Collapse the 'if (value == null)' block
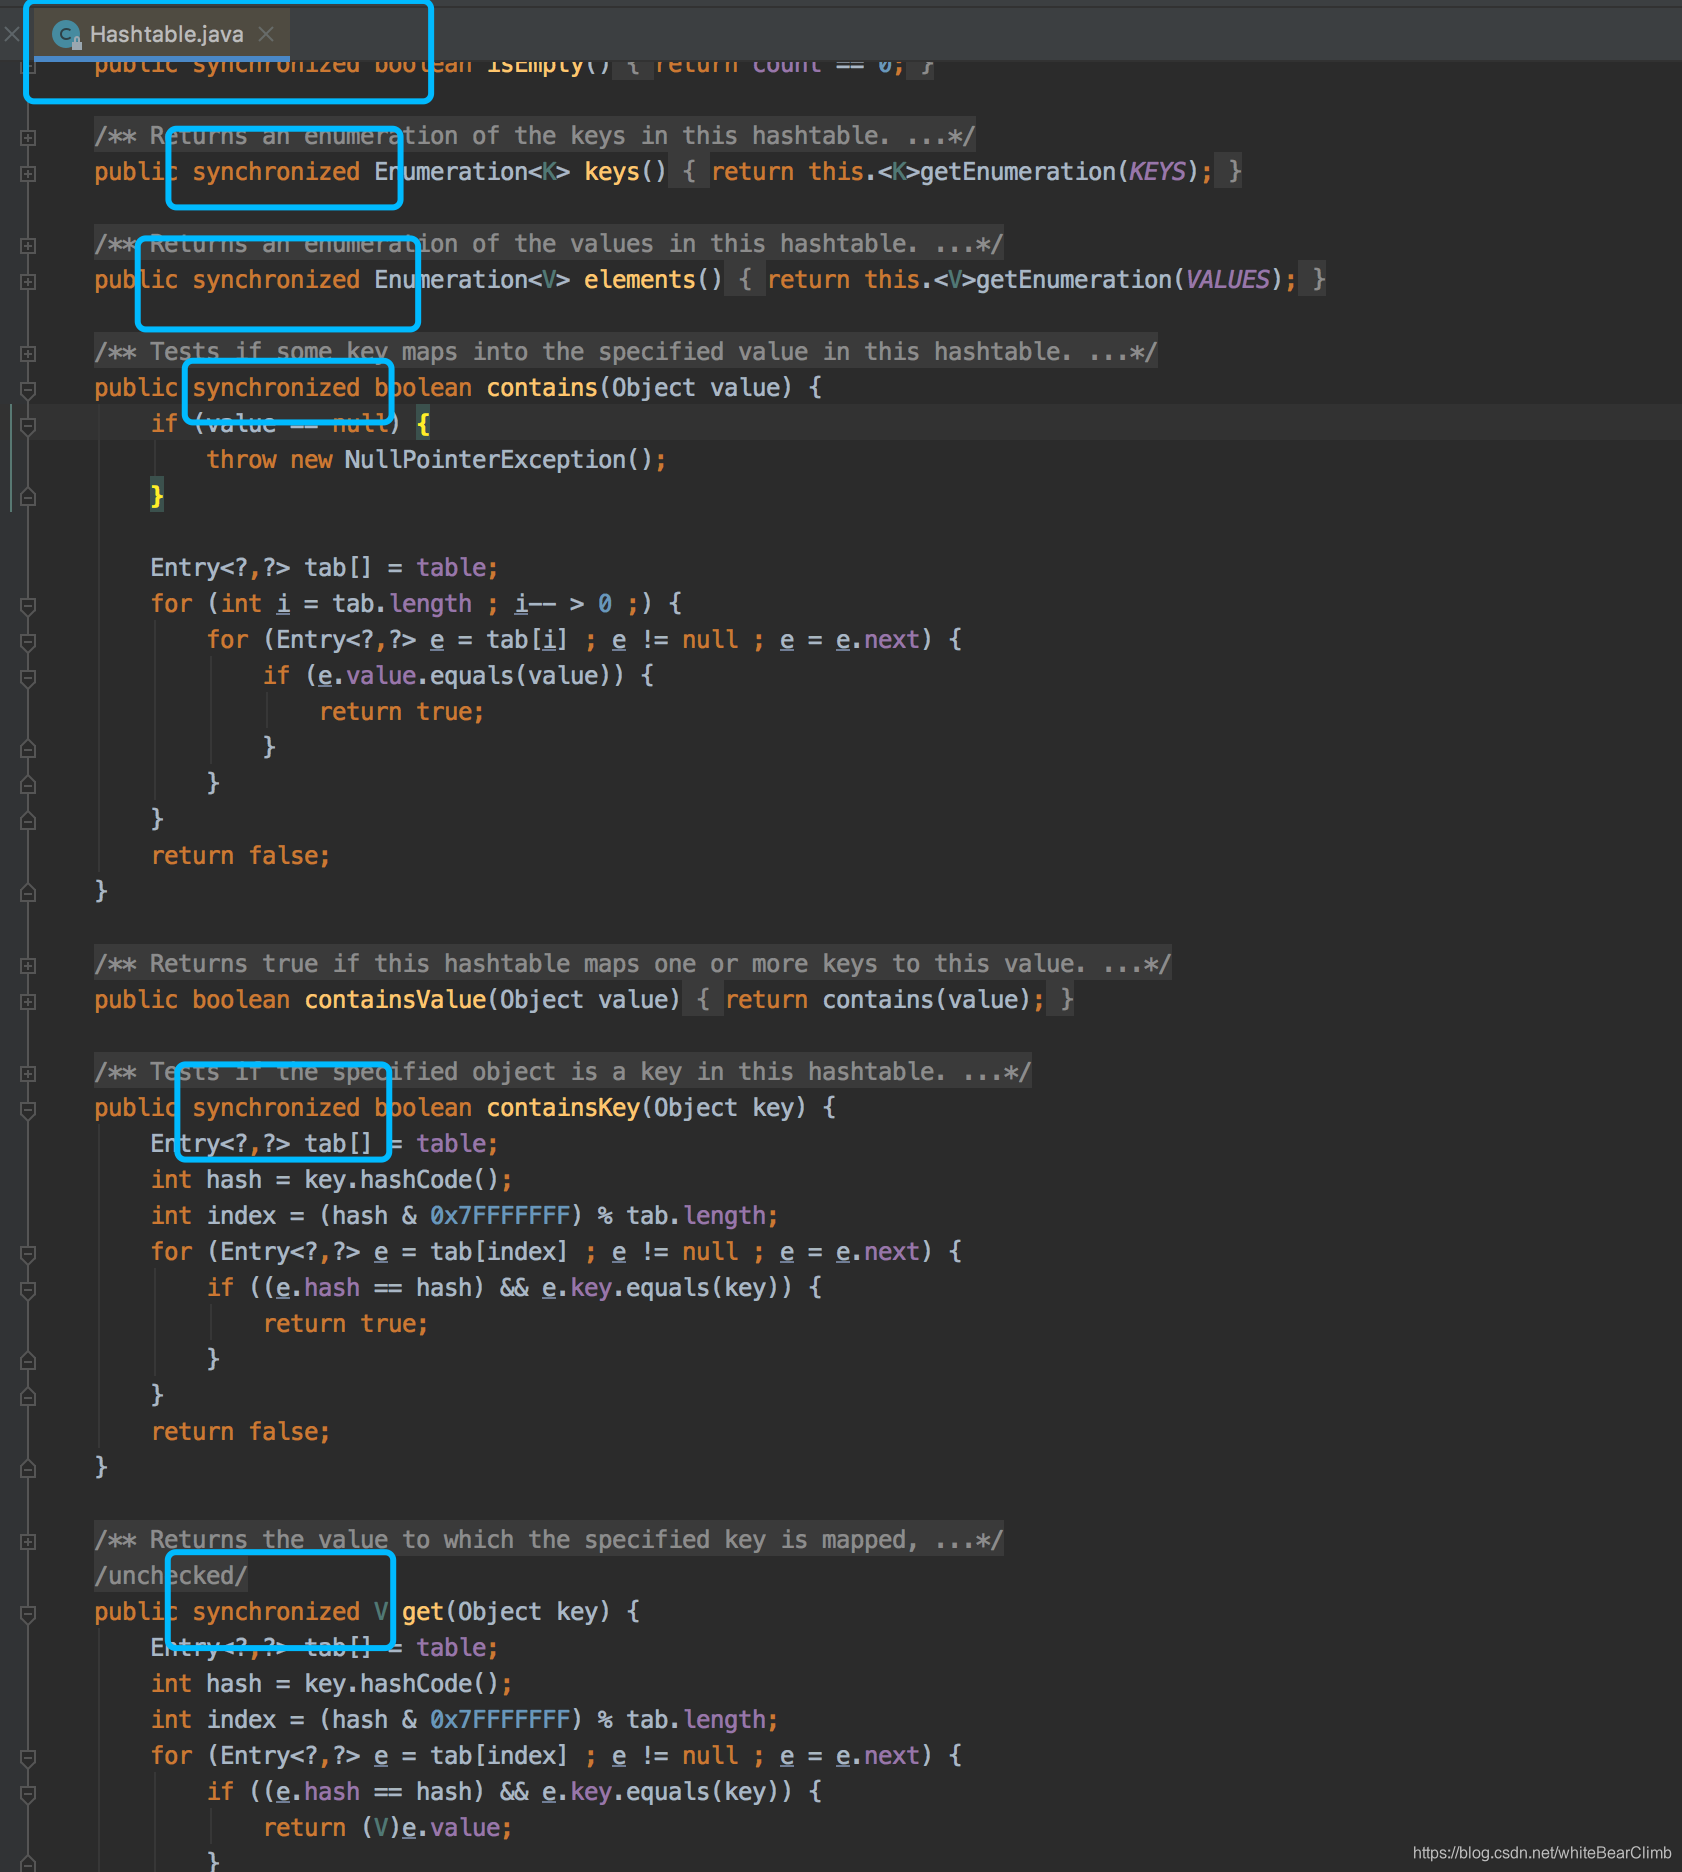1682x1872 pixels. tap(28, 425)
